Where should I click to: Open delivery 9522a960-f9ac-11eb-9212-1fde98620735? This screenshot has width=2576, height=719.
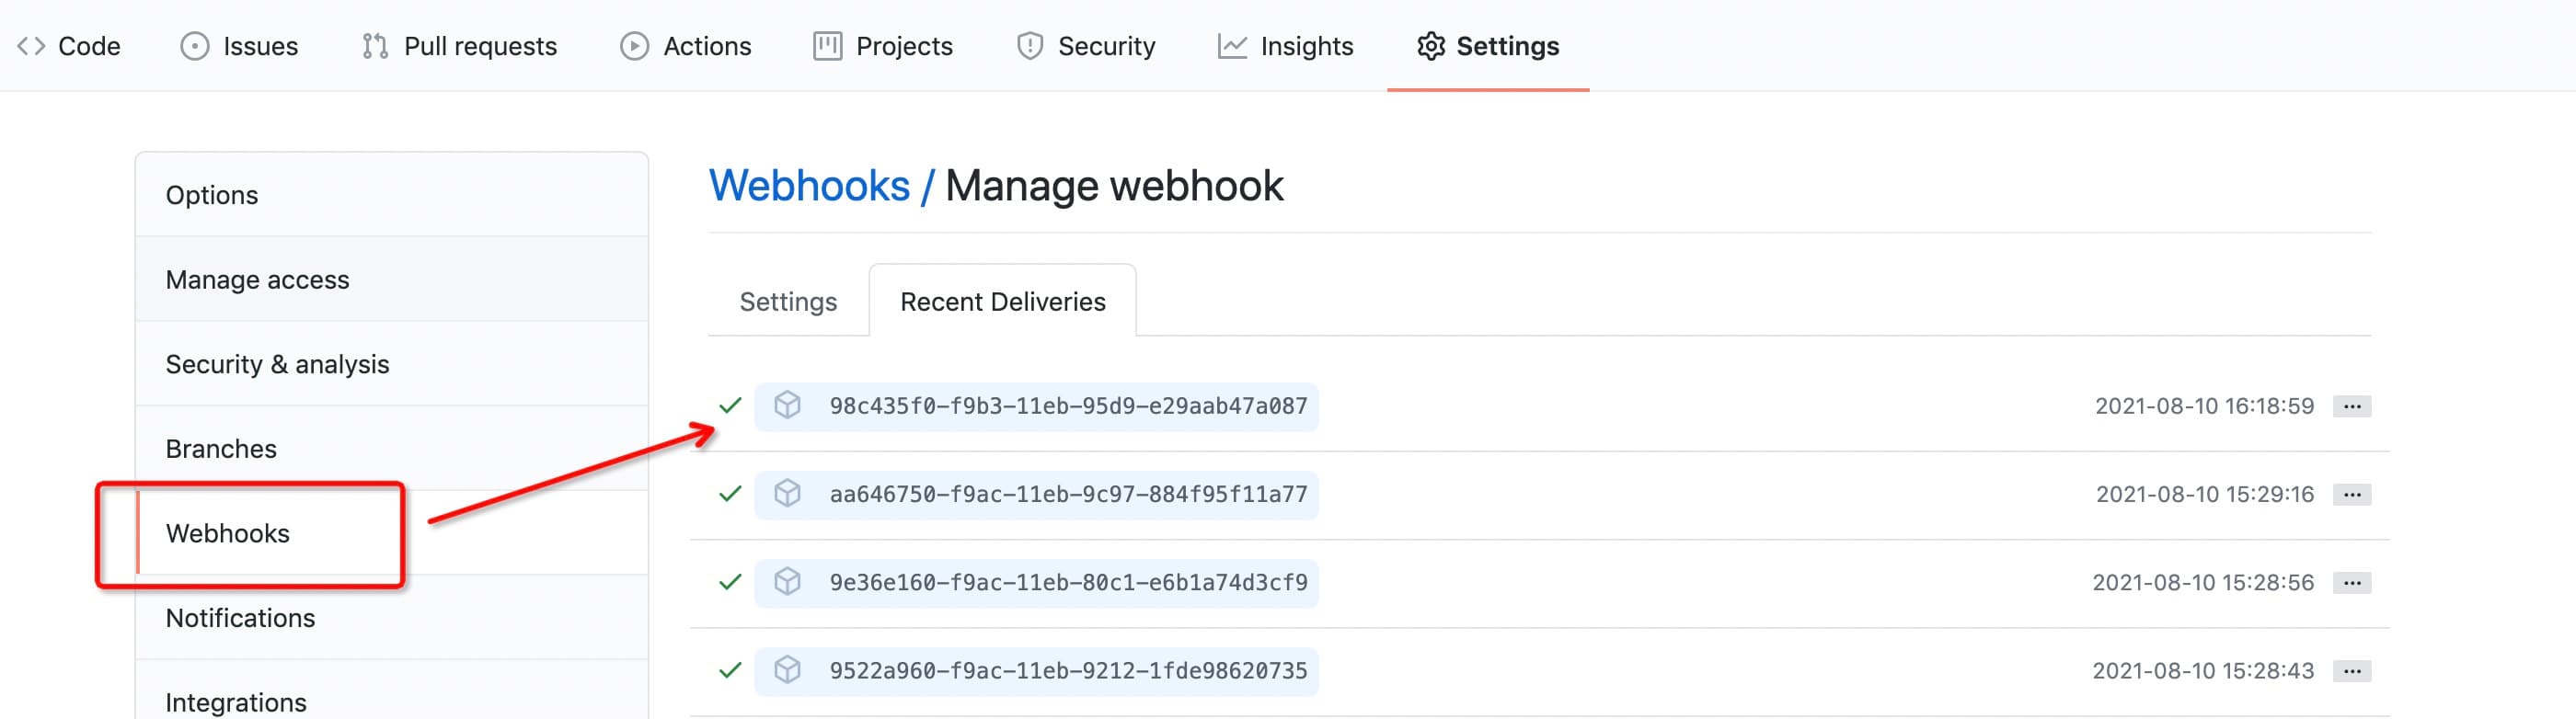[x=1036, y=670]
